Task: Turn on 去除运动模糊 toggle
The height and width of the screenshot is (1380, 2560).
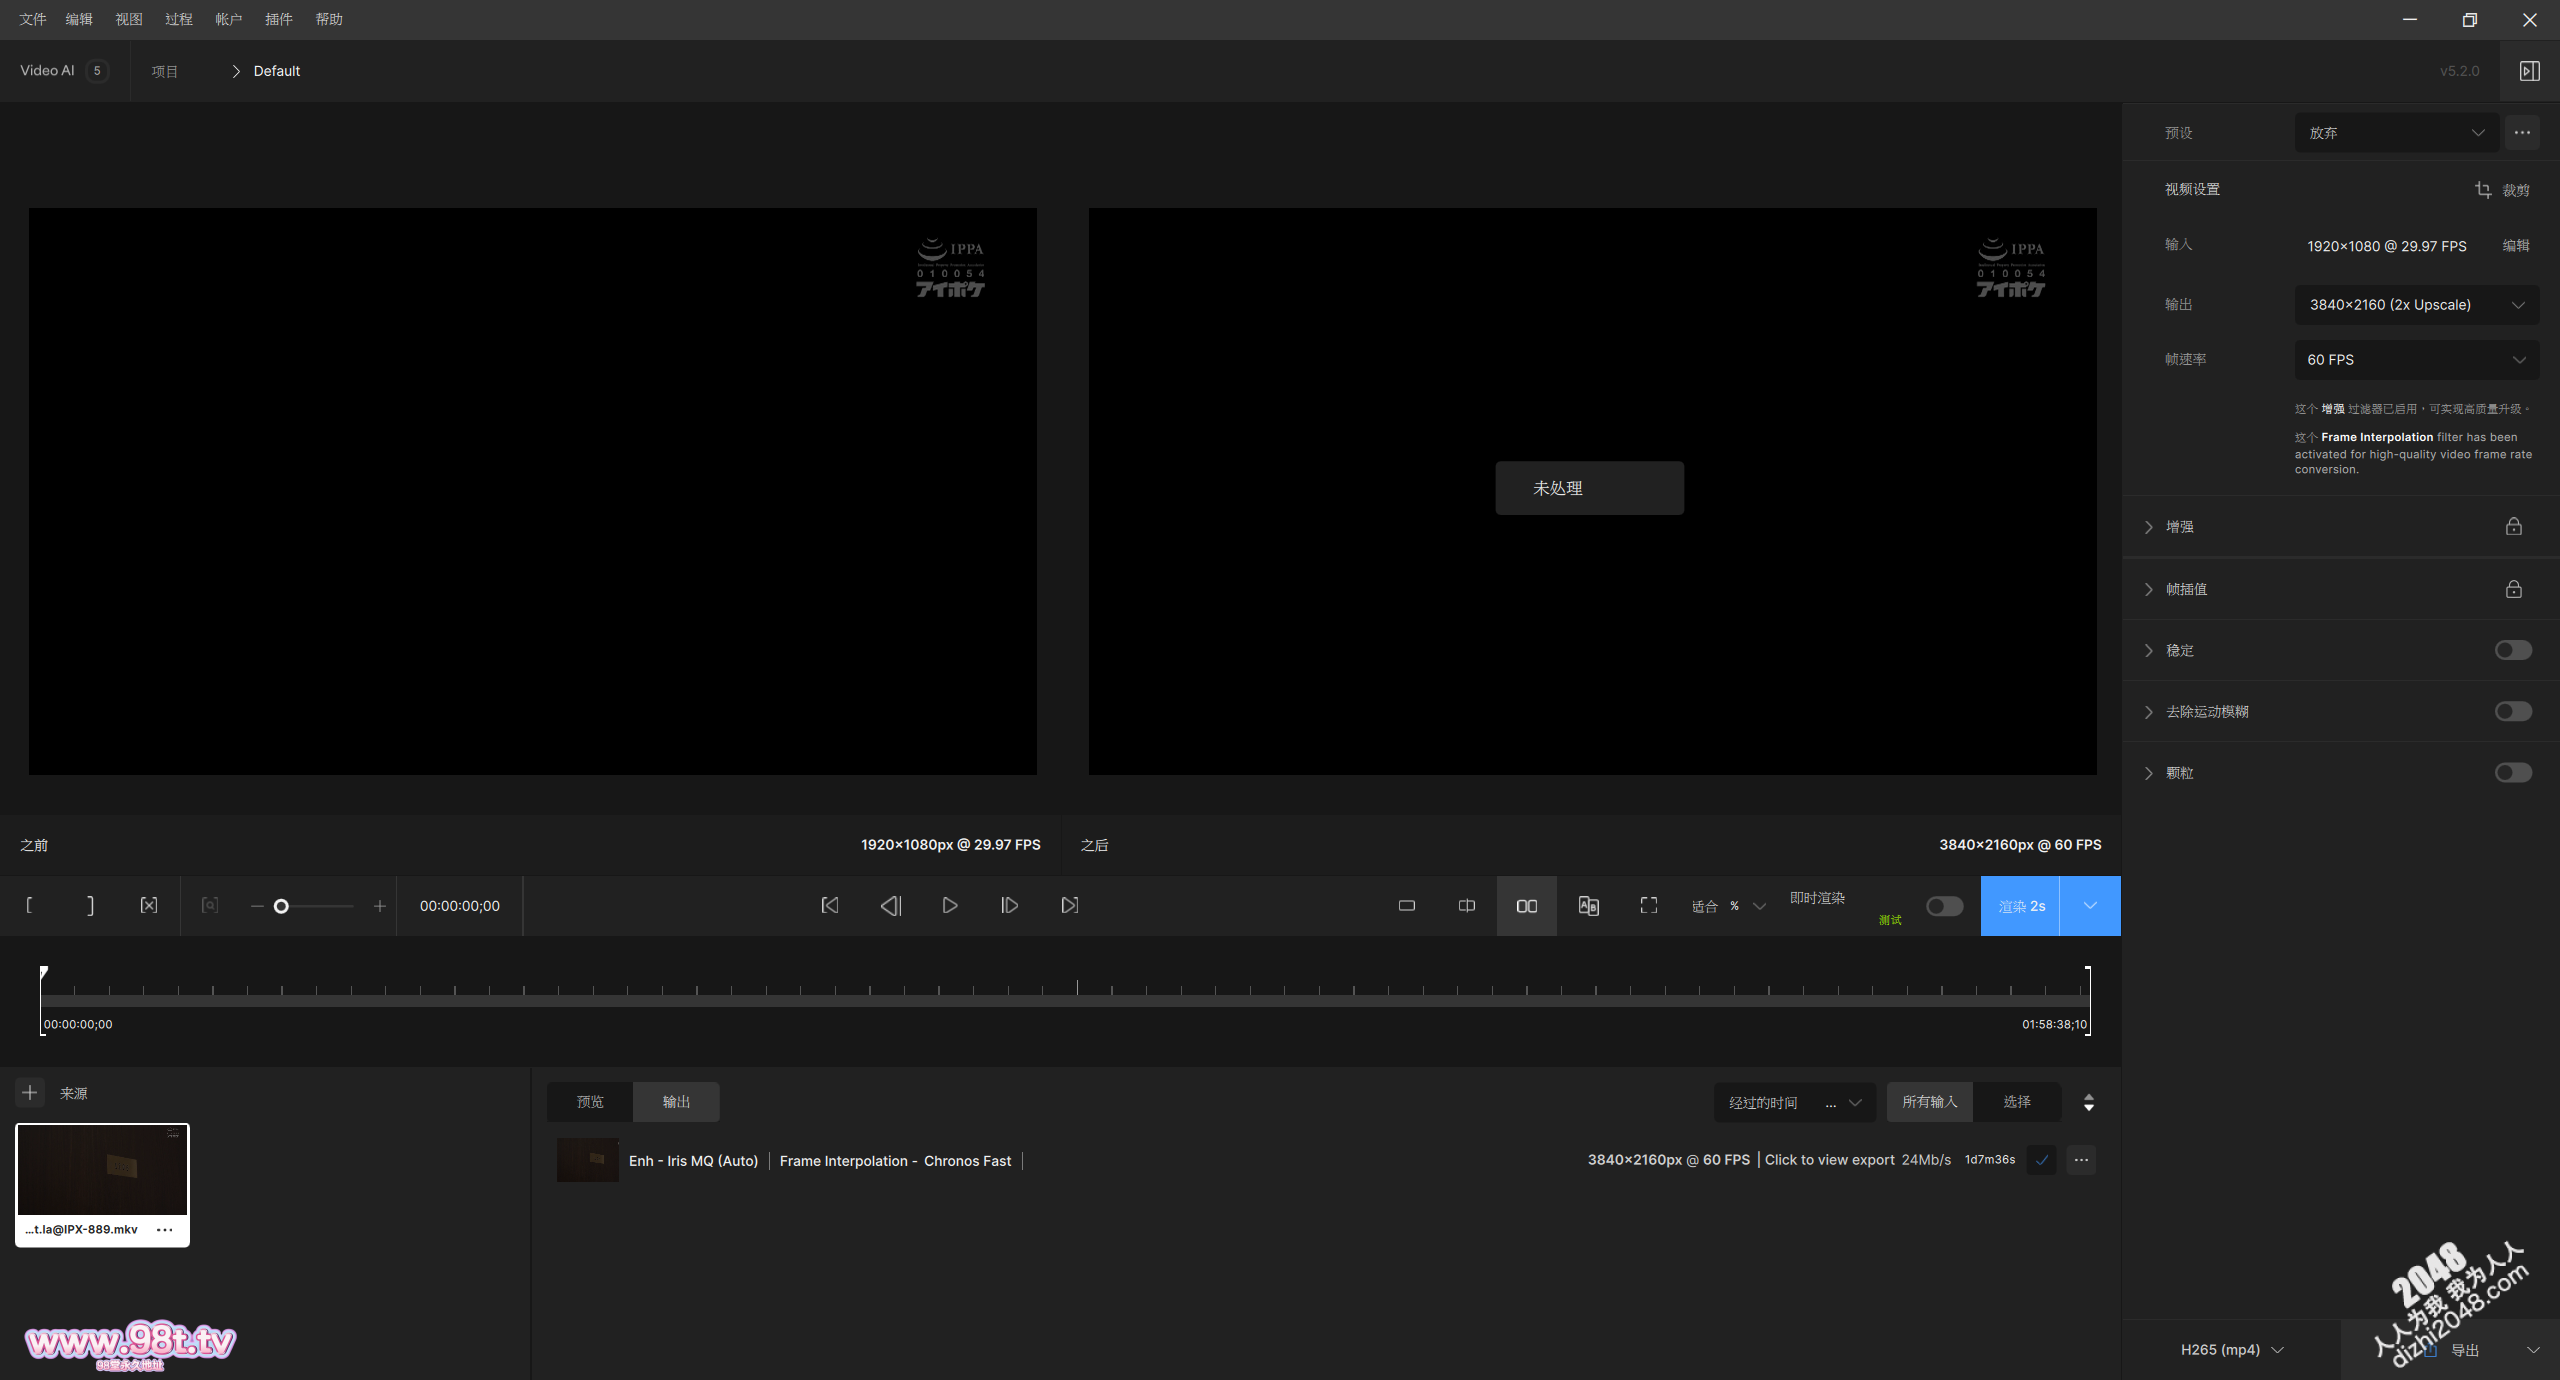Action: [2512, 711]
